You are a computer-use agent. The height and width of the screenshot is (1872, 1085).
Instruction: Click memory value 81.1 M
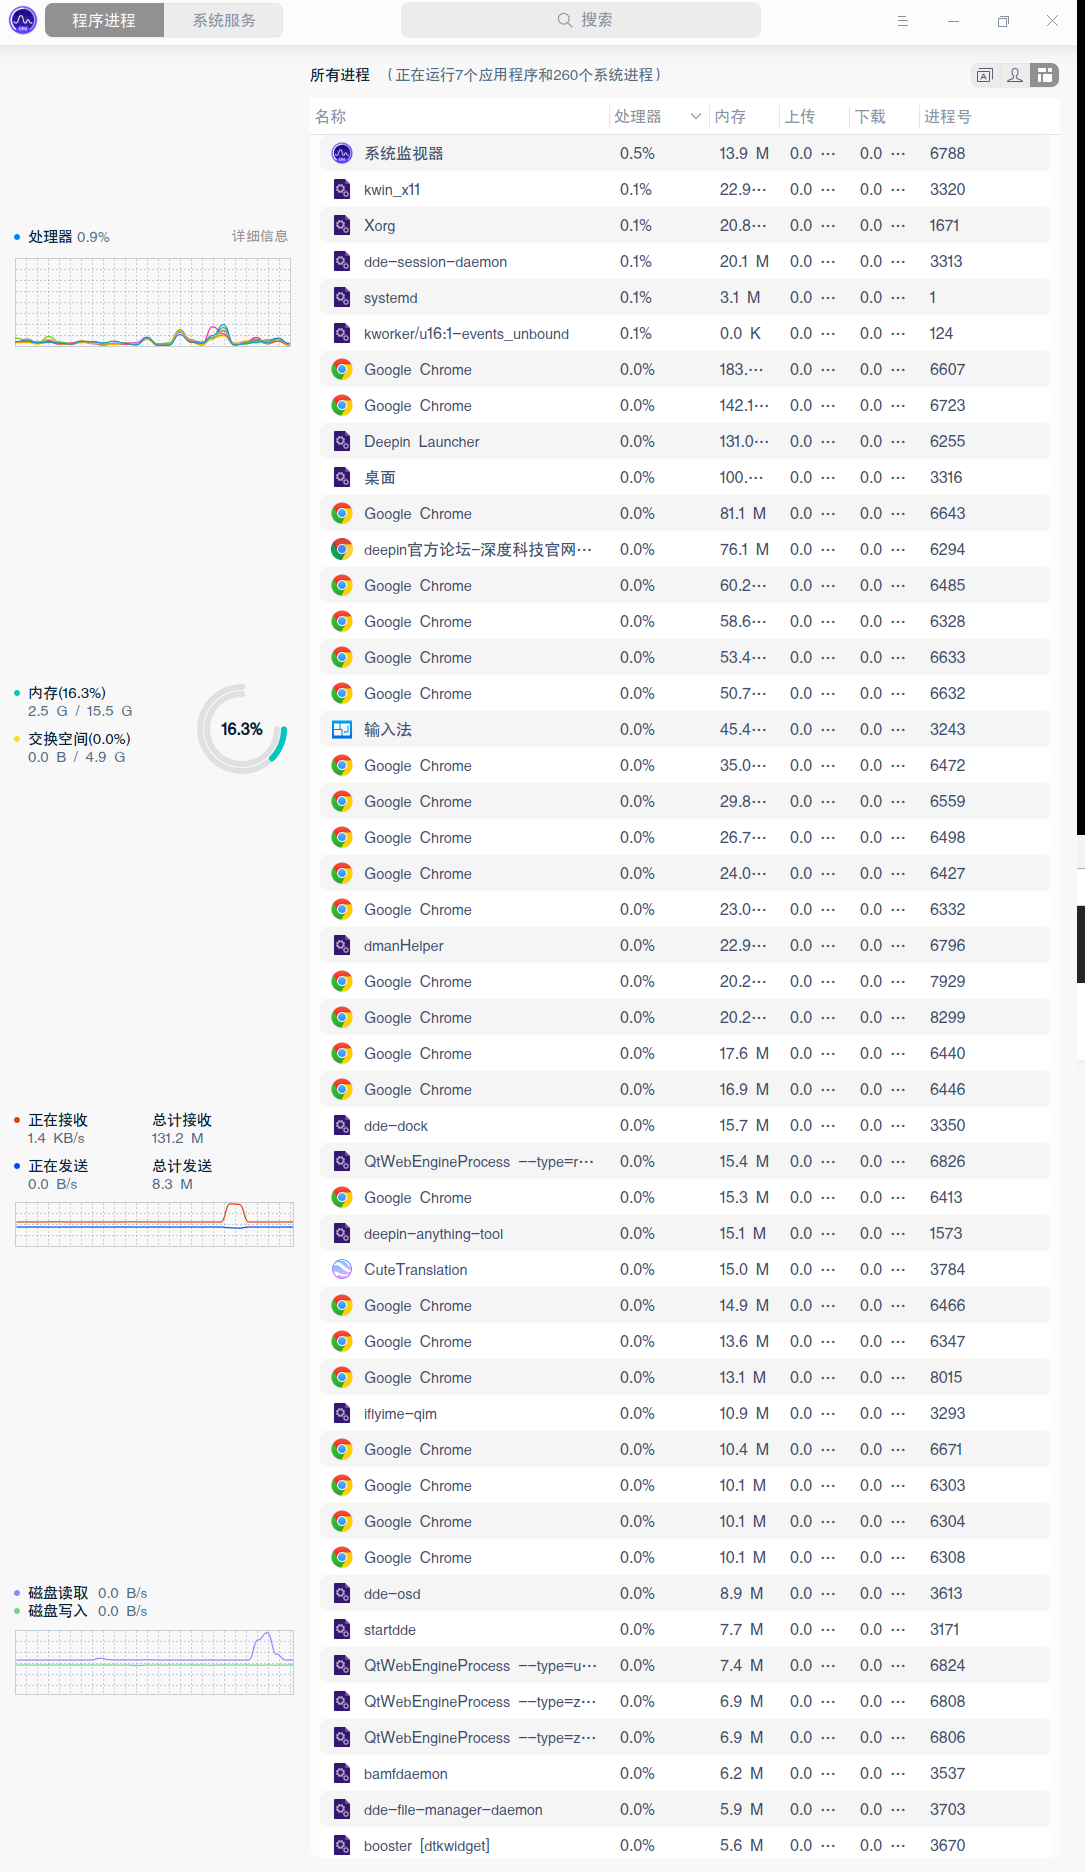tap(743, 513)
